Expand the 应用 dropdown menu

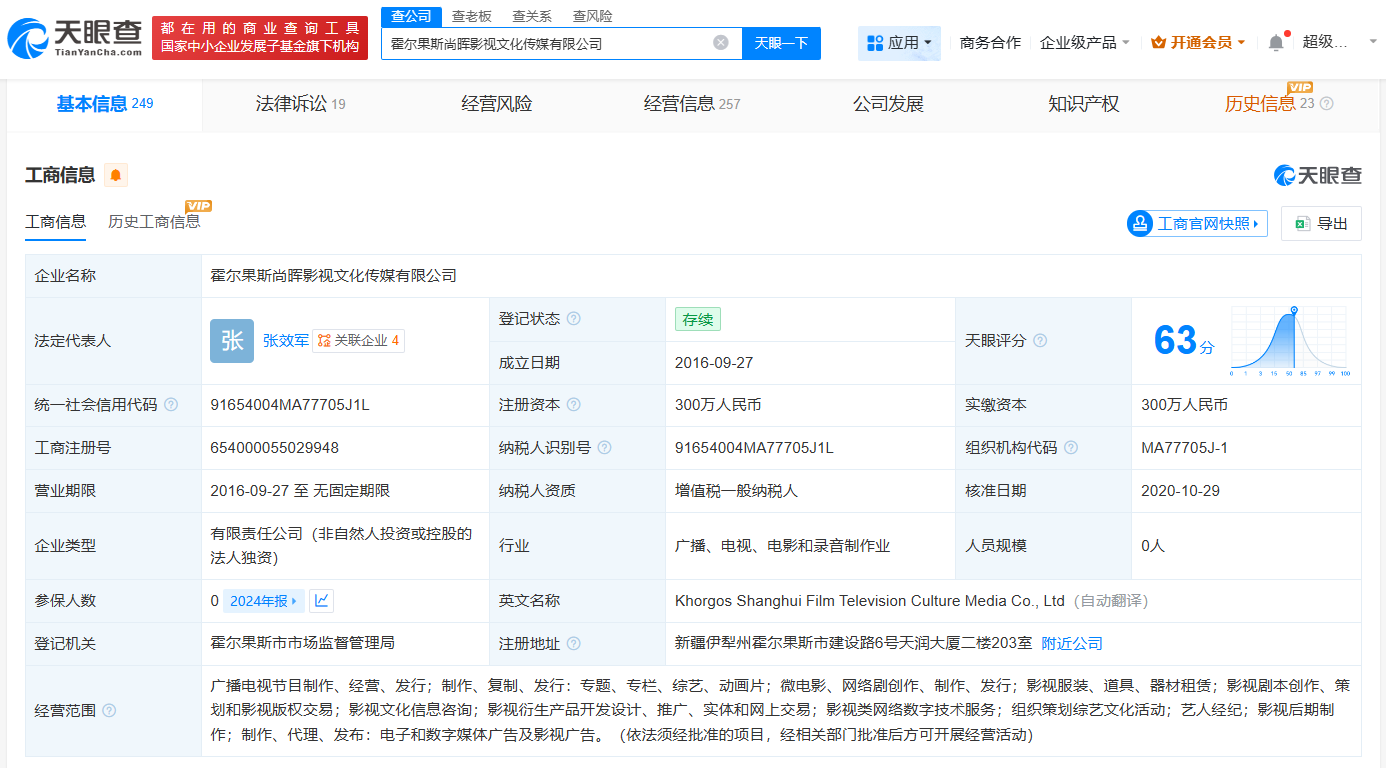click(899, 43)
